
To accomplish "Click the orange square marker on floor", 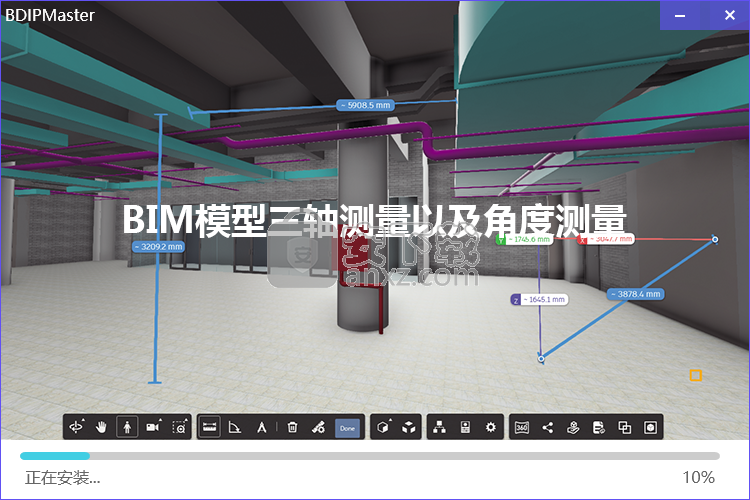I will coord(695,376).
